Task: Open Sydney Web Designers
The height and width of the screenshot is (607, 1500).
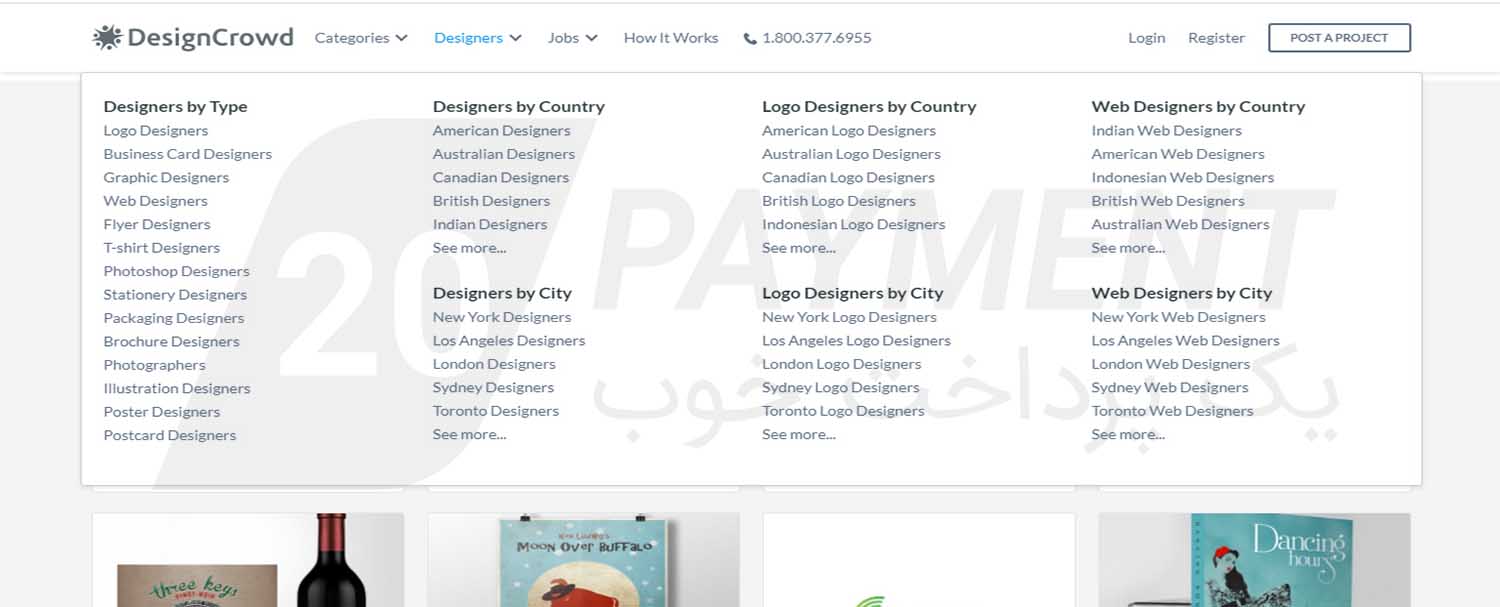Action: pos(1170,388)
